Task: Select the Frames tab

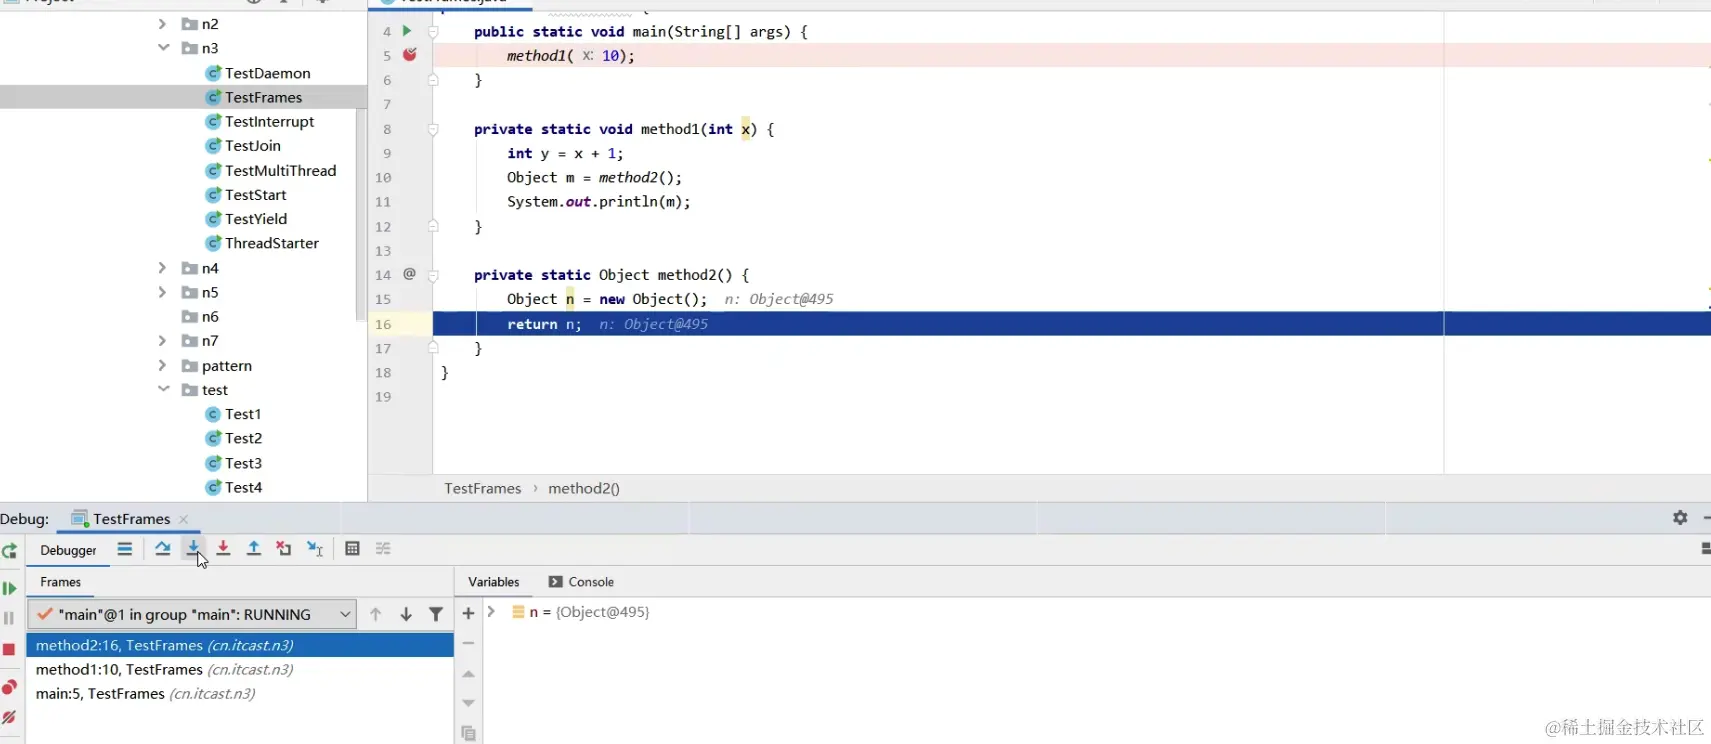Action: [60, 582]
